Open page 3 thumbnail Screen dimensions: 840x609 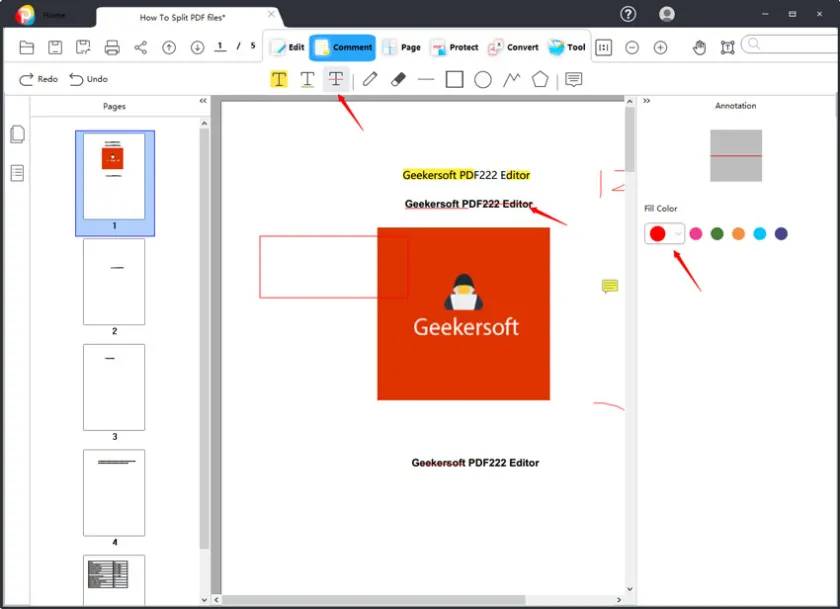click(x=114, y=387)
